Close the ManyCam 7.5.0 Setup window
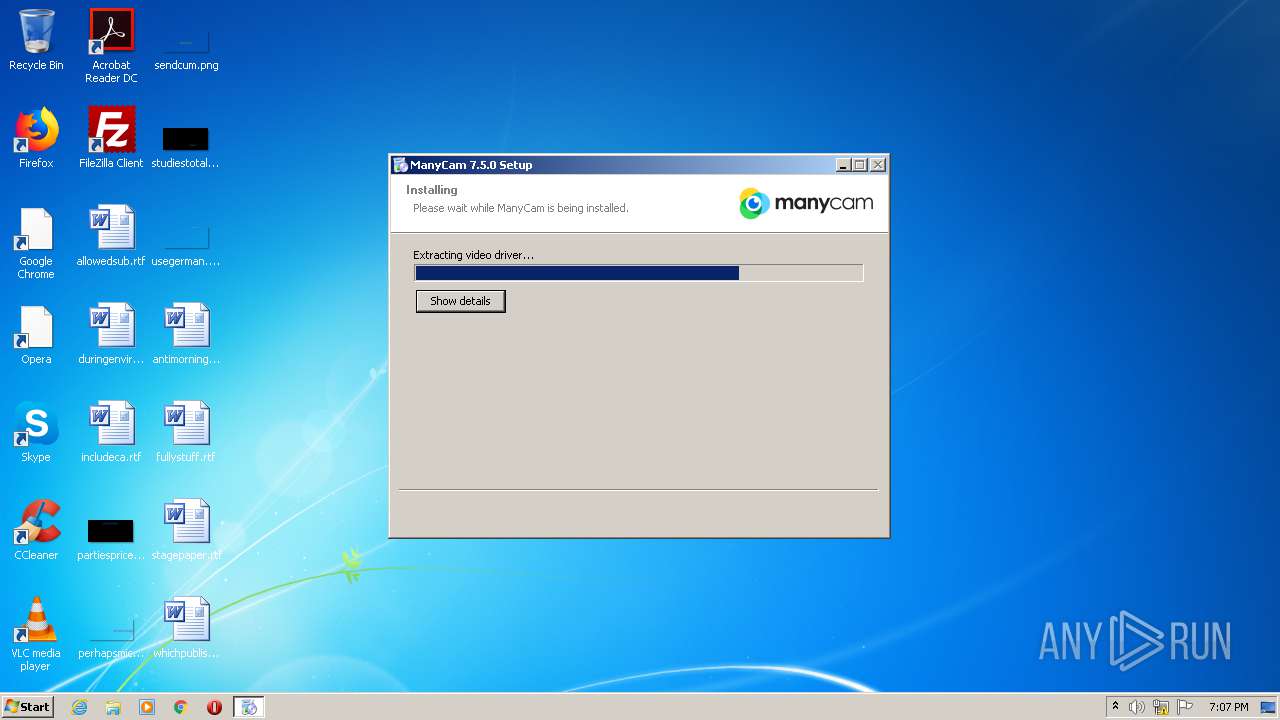The height and width of the screenshot is (720, 1280). click(878, 165)
